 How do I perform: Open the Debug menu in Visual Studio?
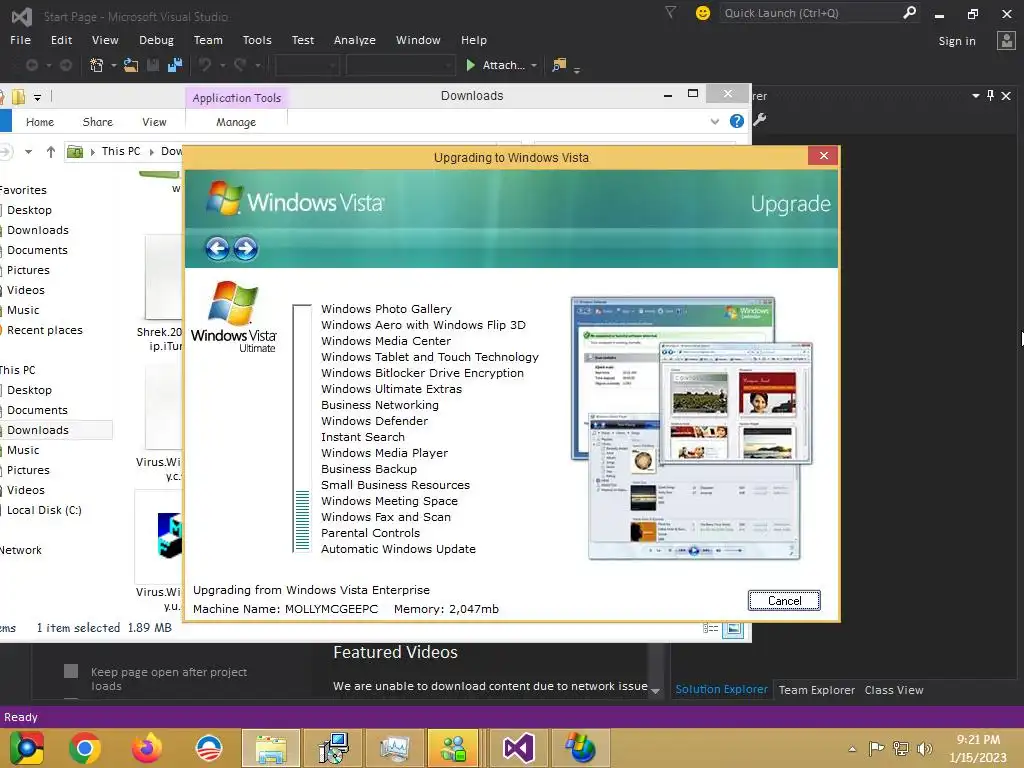(156, 40)
